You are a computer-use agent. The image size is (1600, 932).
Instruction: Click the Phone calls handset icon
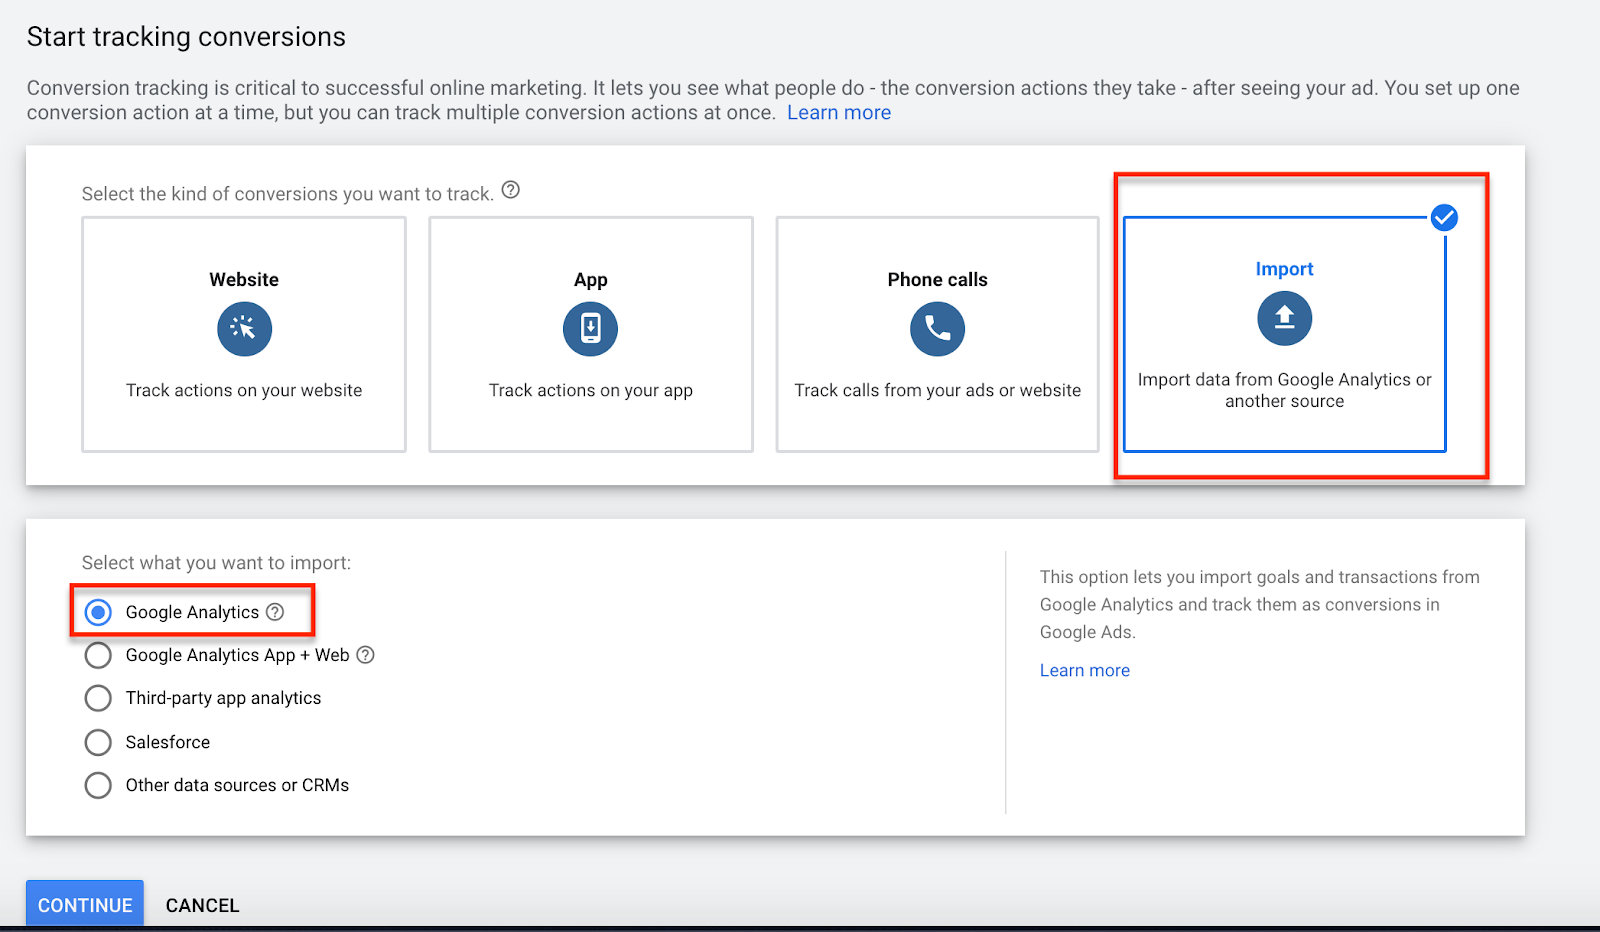coord(938,328)
